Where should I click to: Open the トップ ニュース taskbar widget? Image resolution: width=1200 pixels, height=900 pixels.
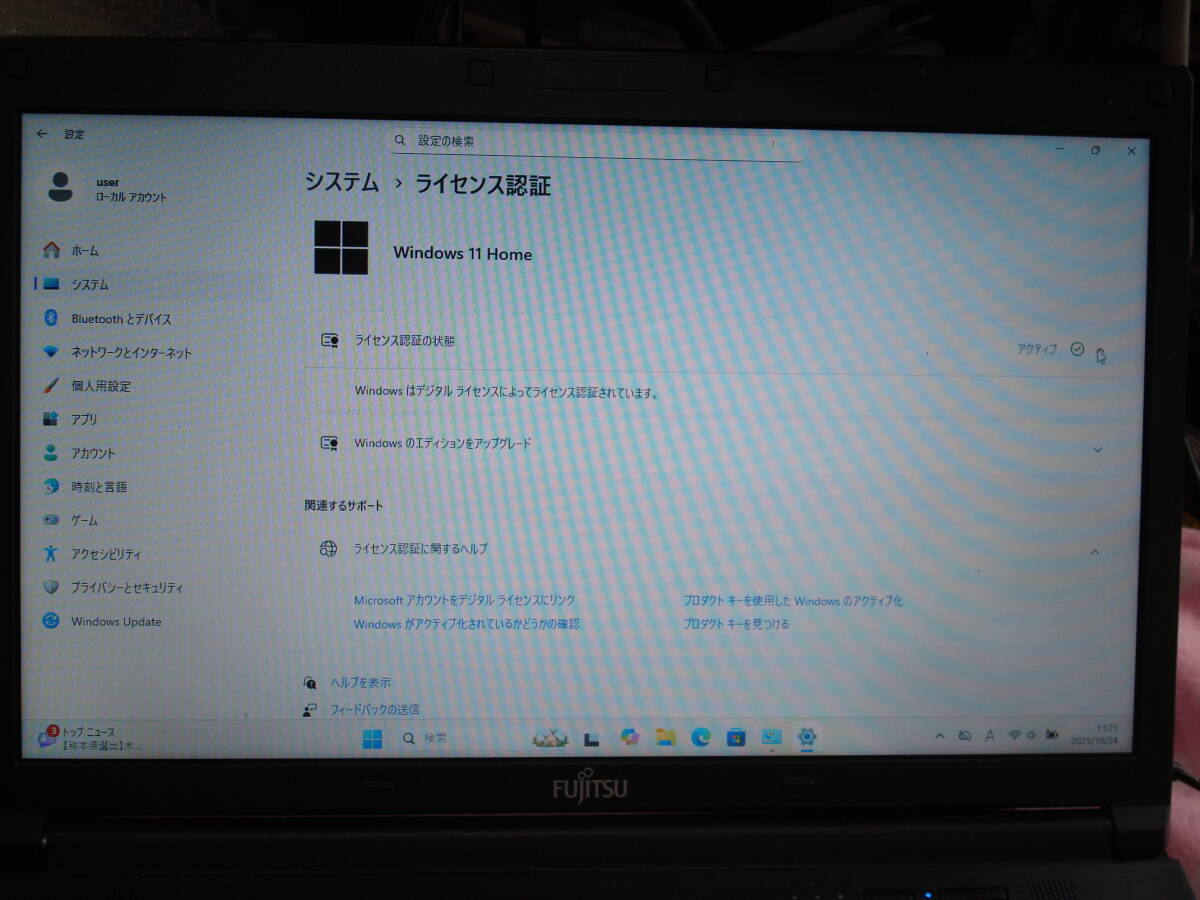pyautogui.click(x=90, y=738)
